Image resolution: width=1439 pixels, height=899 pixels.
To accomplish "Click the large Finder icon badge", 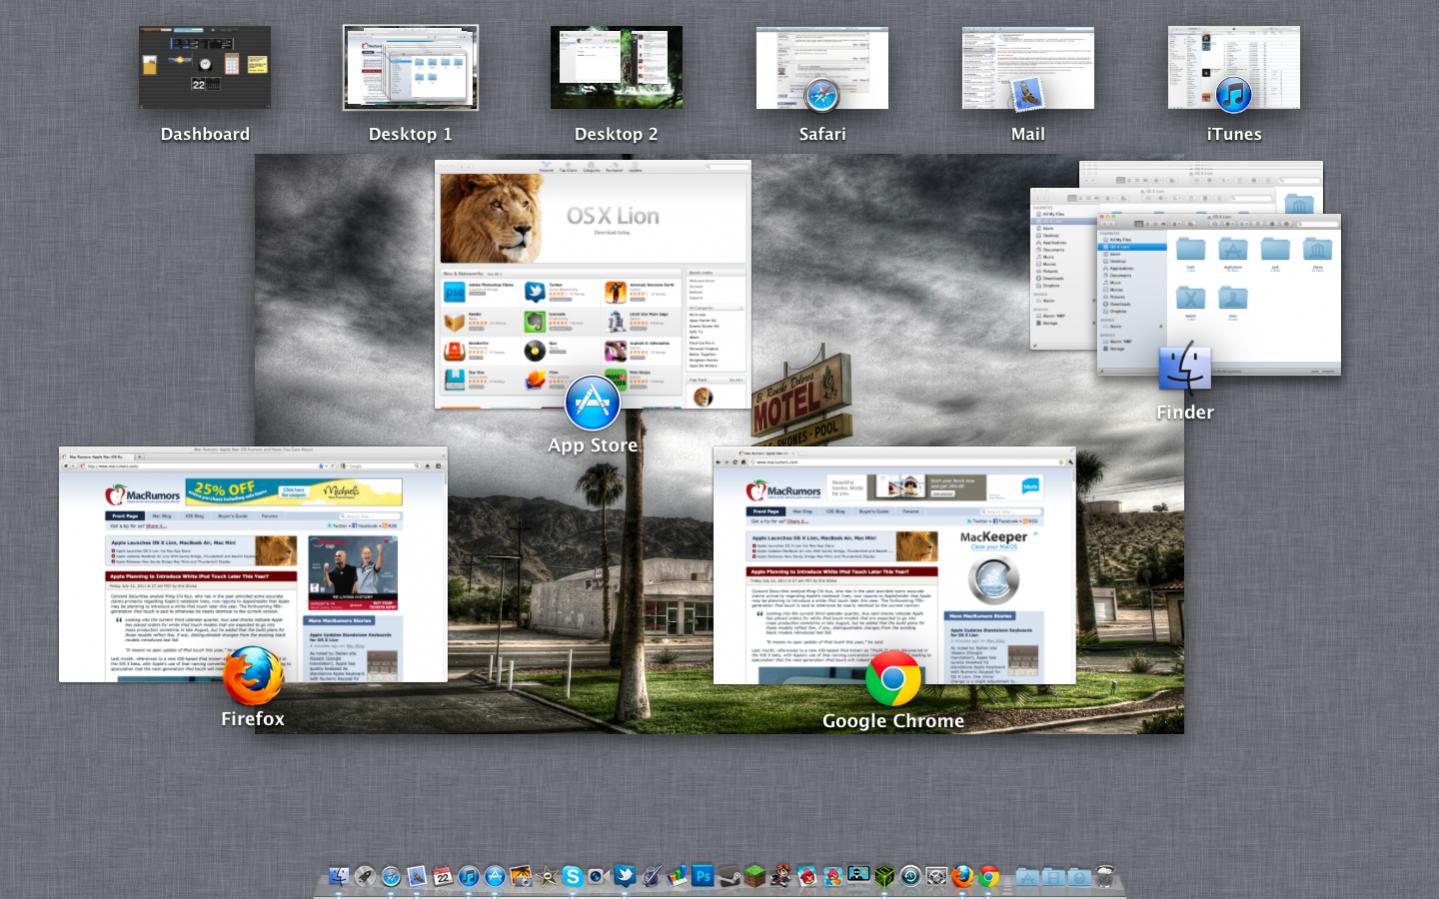I will pyautogui.click(x=1185, y=369).
